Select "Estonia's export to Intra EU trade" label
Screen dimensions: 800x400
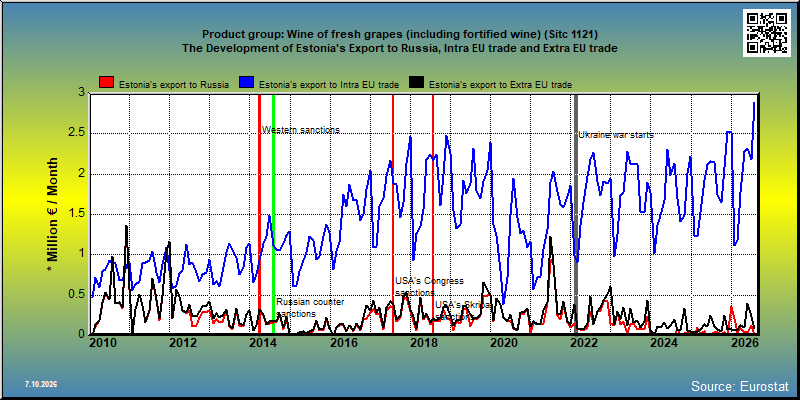[x=329, y=85]
